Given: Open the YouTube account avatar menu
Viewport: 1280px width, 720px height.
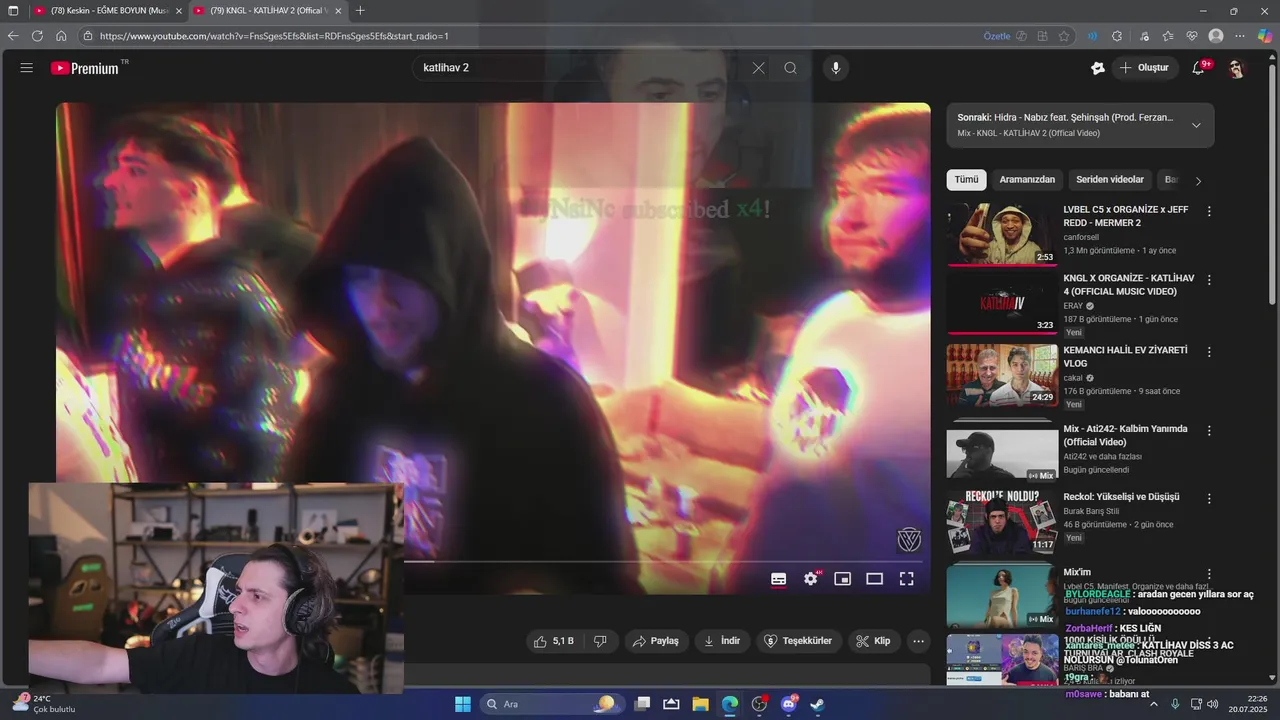Looking at the screenshot, I should [x=1236, y=68].
